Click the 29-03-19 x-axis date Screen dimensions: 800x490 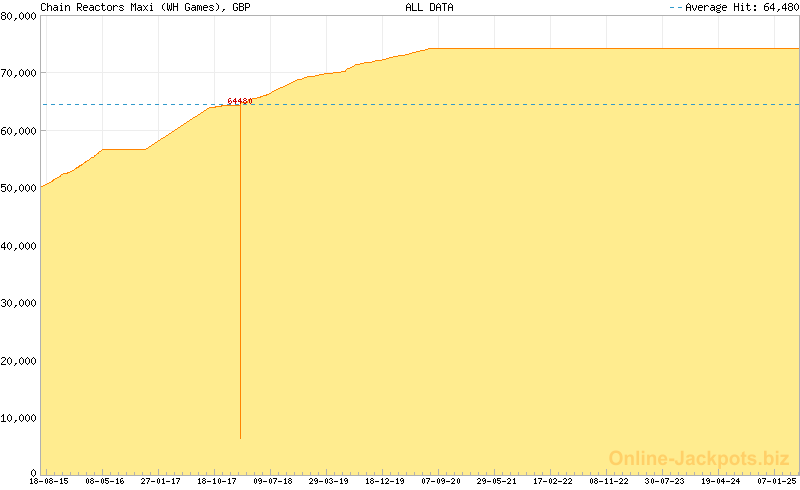pyautogui.click(x=329, y=481)
